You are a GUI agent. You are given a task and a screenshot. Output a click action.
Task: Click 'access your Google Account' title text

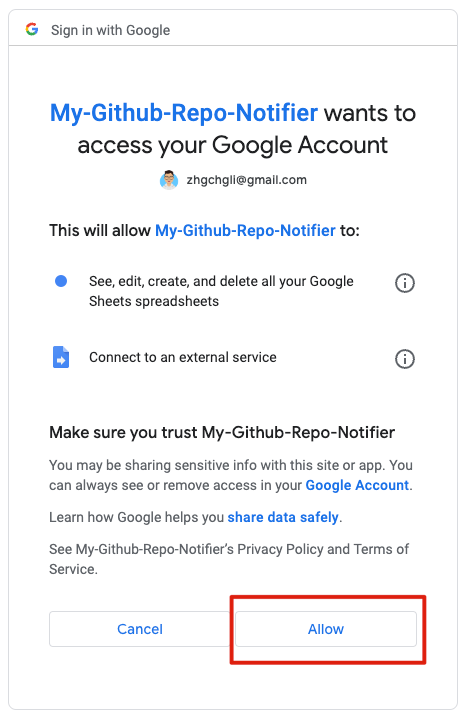click(233, 145)
